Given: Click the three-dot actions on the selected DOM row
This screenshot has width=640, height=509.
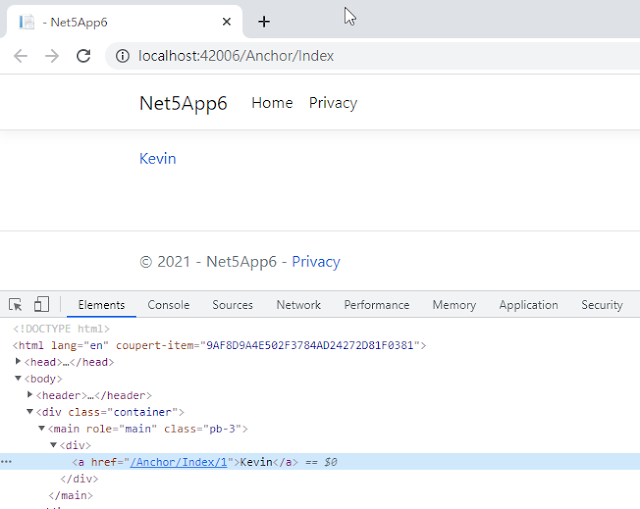Looking at the screenshot, I should (x=7, y=462).
